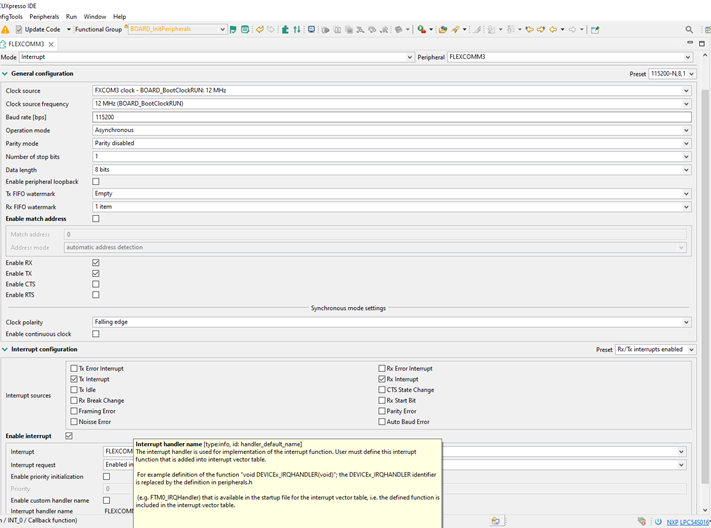Click the yellow back navigation arrow
711x528 pixels.
tap(553, 29)
